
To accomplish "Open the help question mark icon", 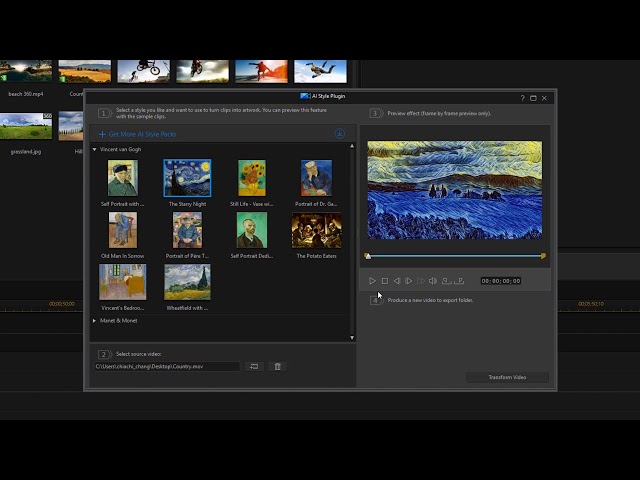I will tap(522, 98).
